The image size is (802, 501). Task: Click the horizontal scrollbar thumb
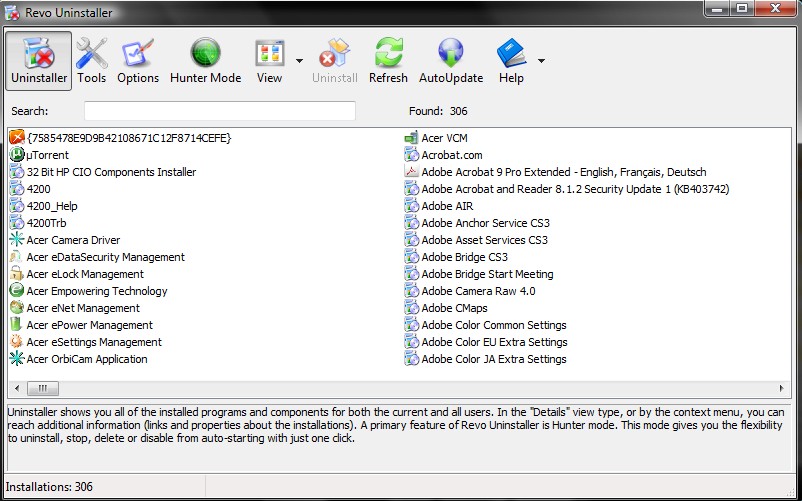tap(42, 389)
